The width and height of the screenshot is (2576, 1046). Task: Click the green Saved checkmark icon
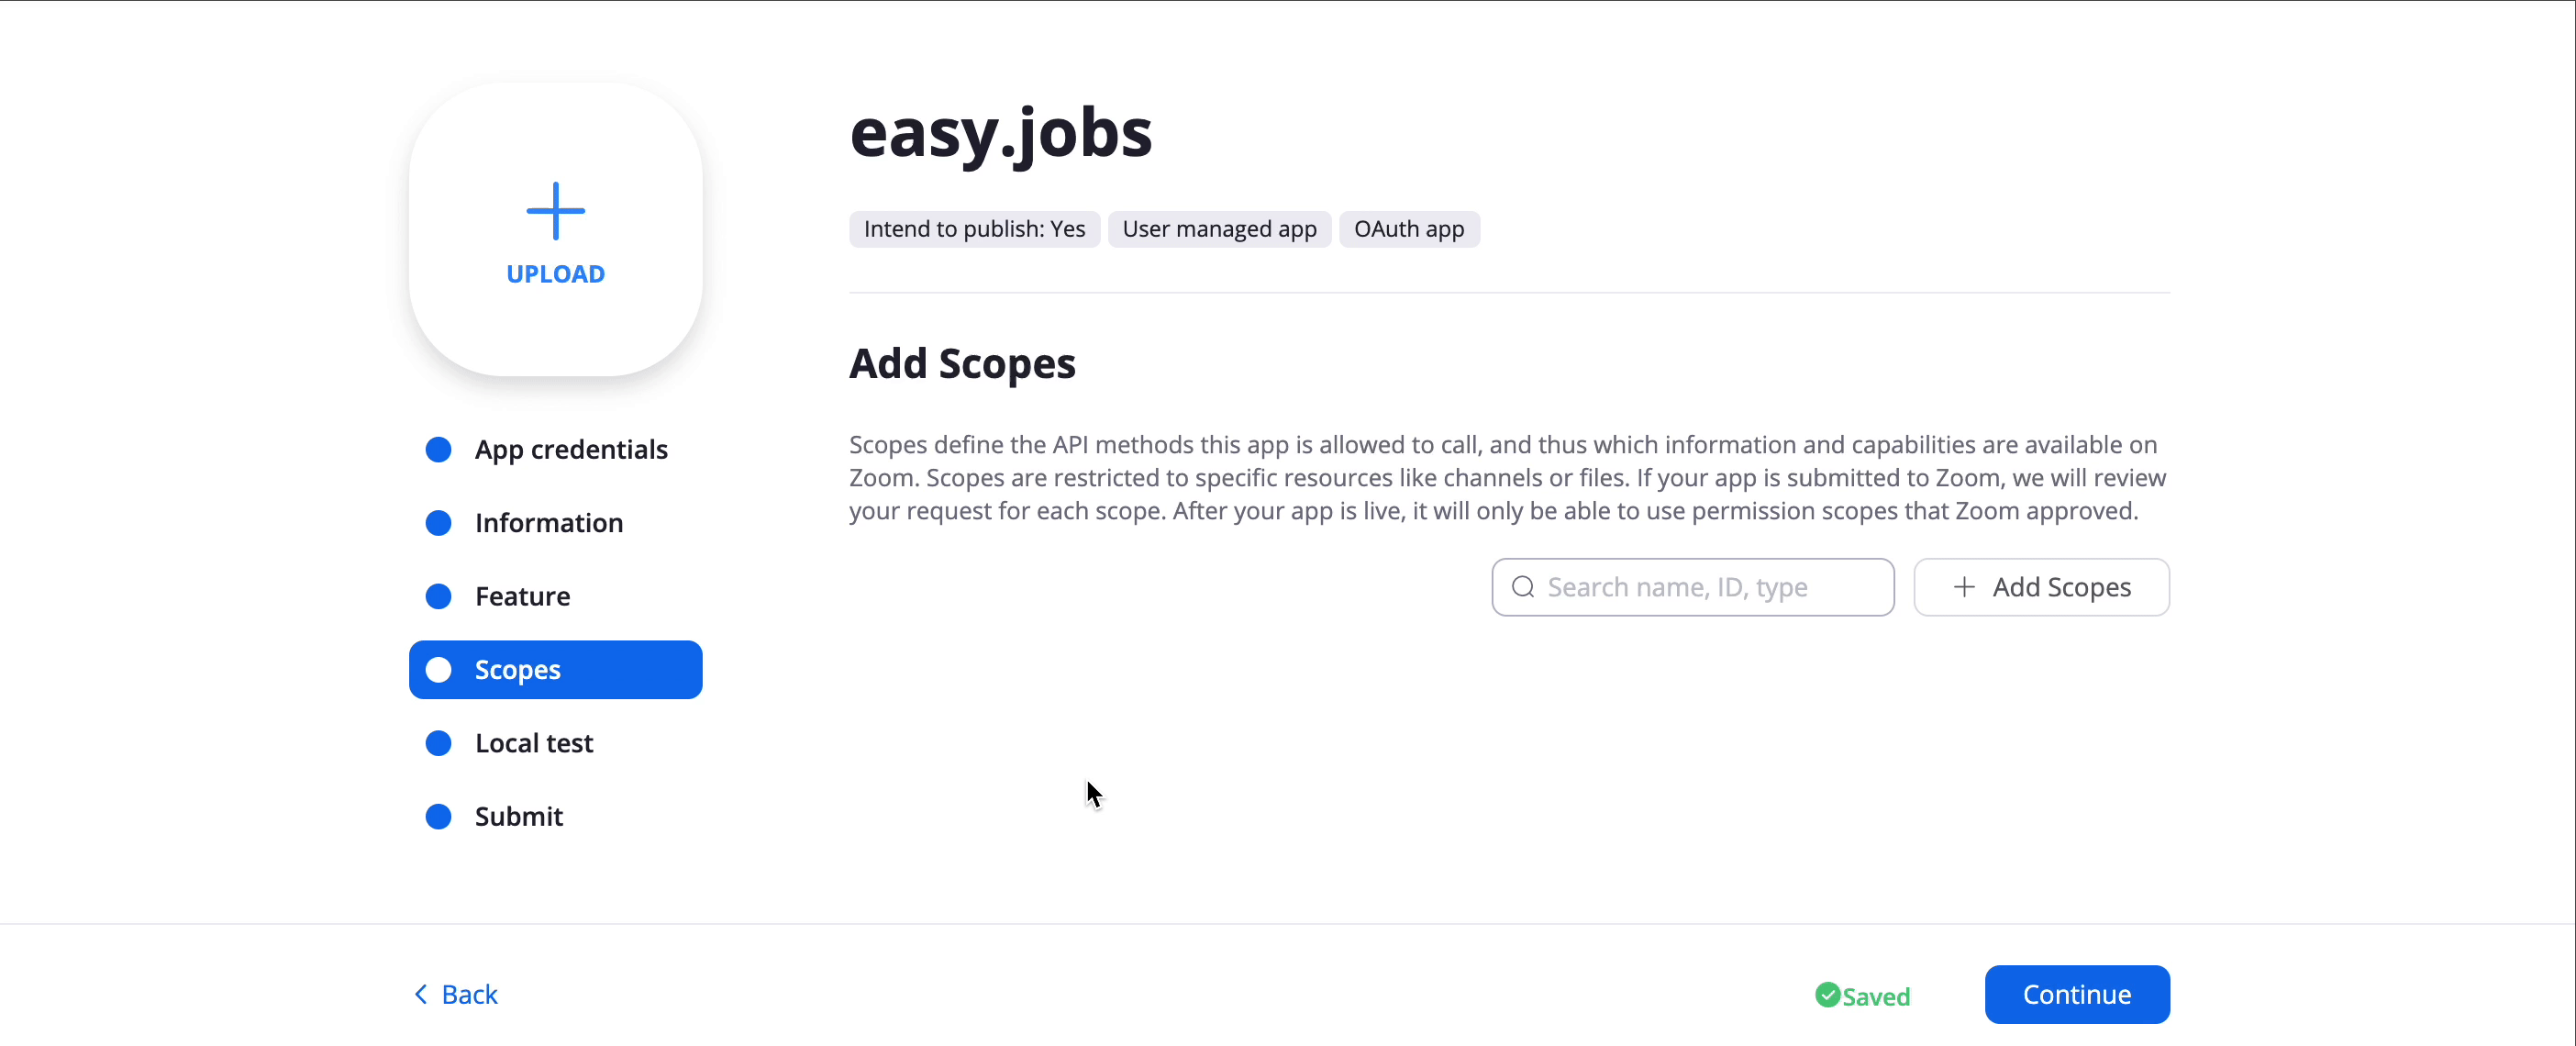[1827, 995]
